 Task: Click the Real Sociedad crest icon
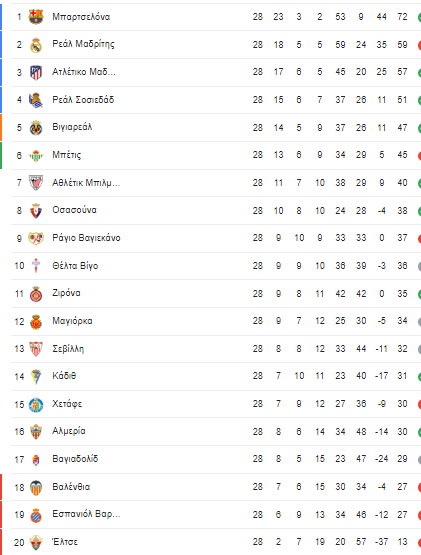click(x=36, y=100)
